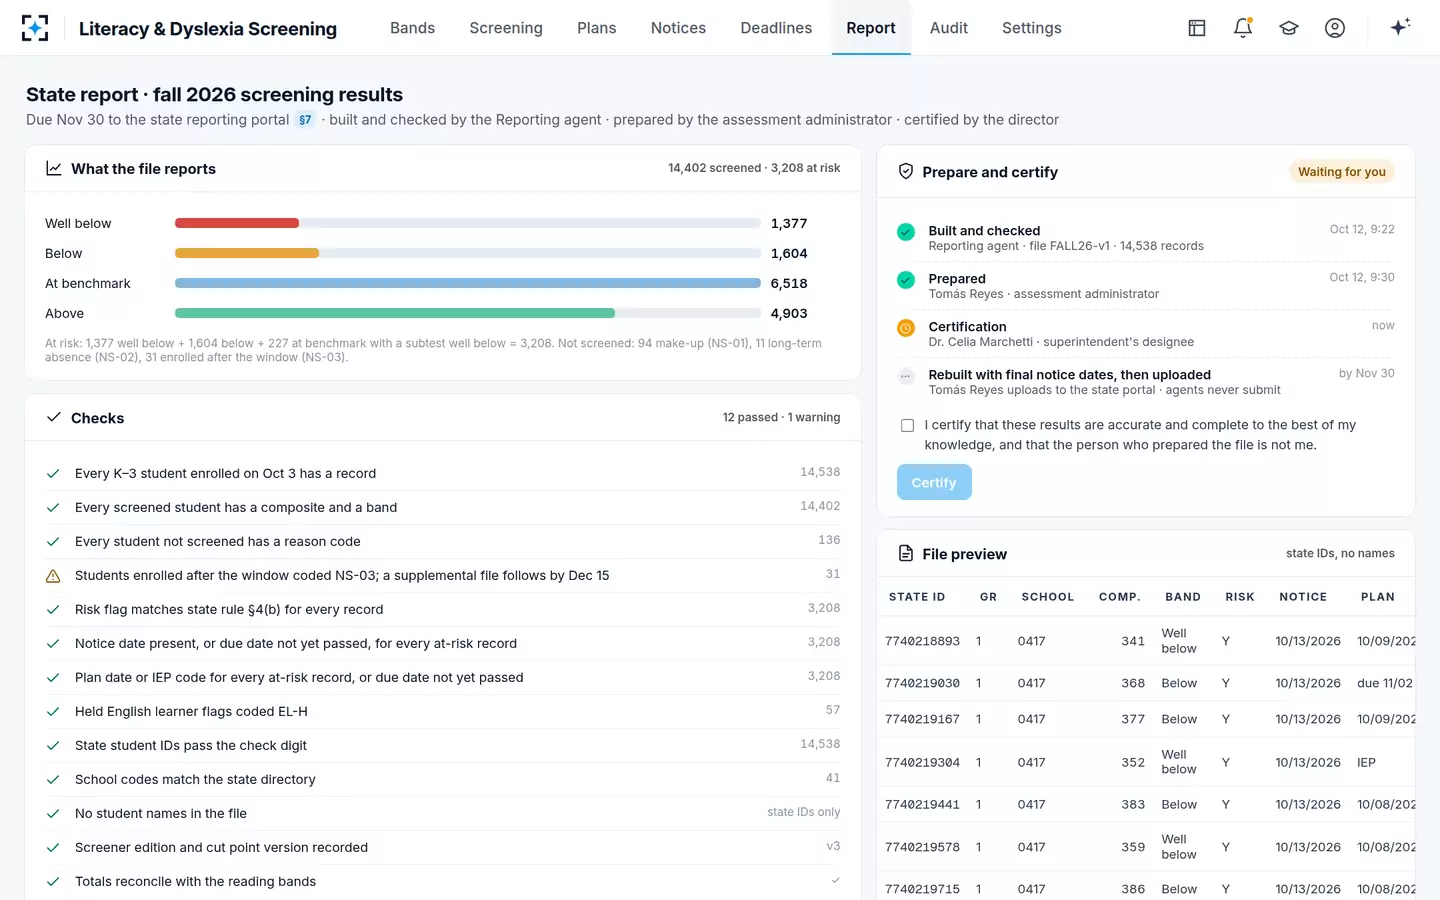The width and height of the screenshot is (1440, 900).
Task: Click the sparkle assistant icon
Action: (1400, 27)
